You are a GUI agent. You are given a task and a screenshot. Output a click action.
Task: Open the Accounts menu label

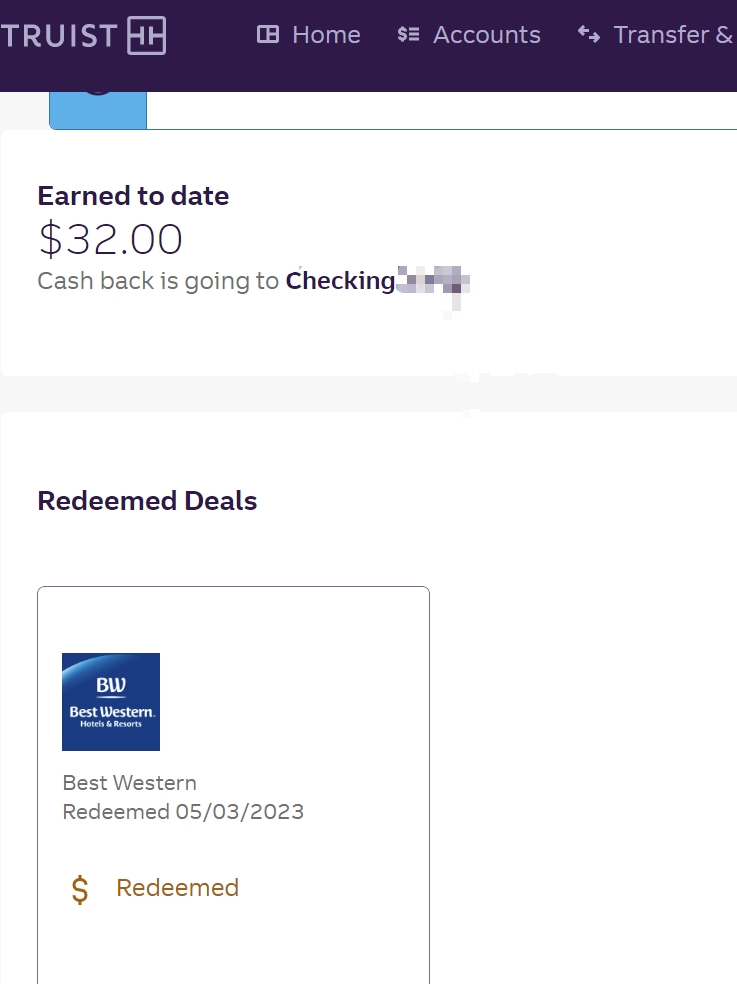(487, 35)
